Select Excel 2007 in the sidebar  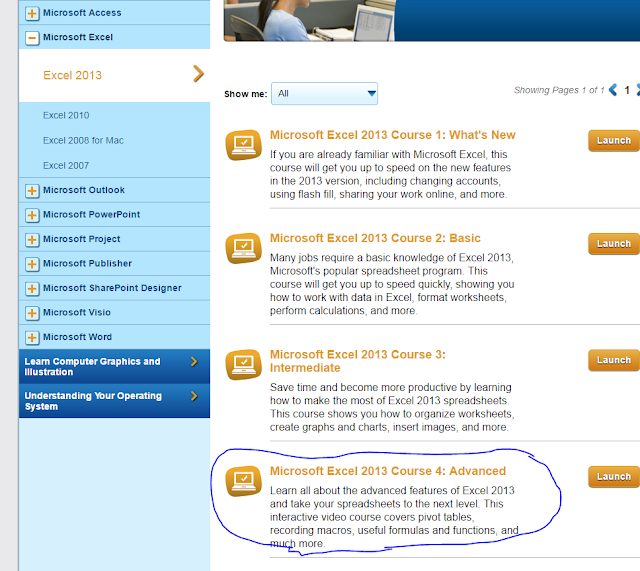(66, 165)
